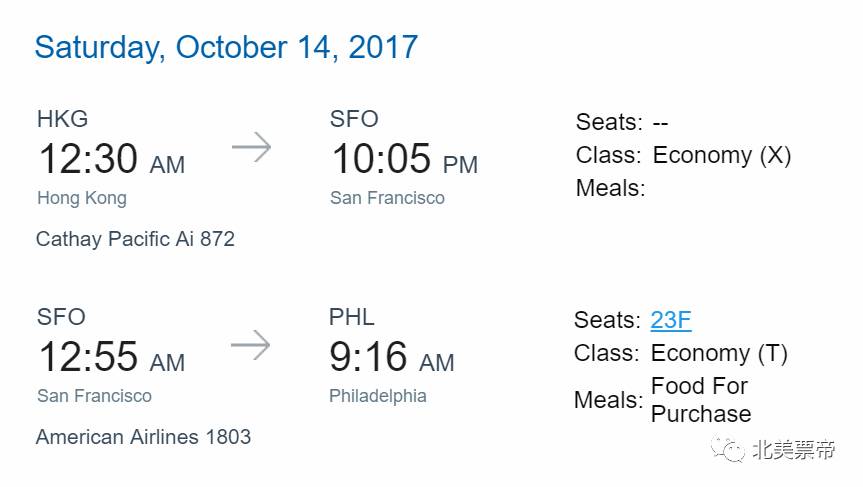Click the arrow between SFO and PHL

pos(250,346)
